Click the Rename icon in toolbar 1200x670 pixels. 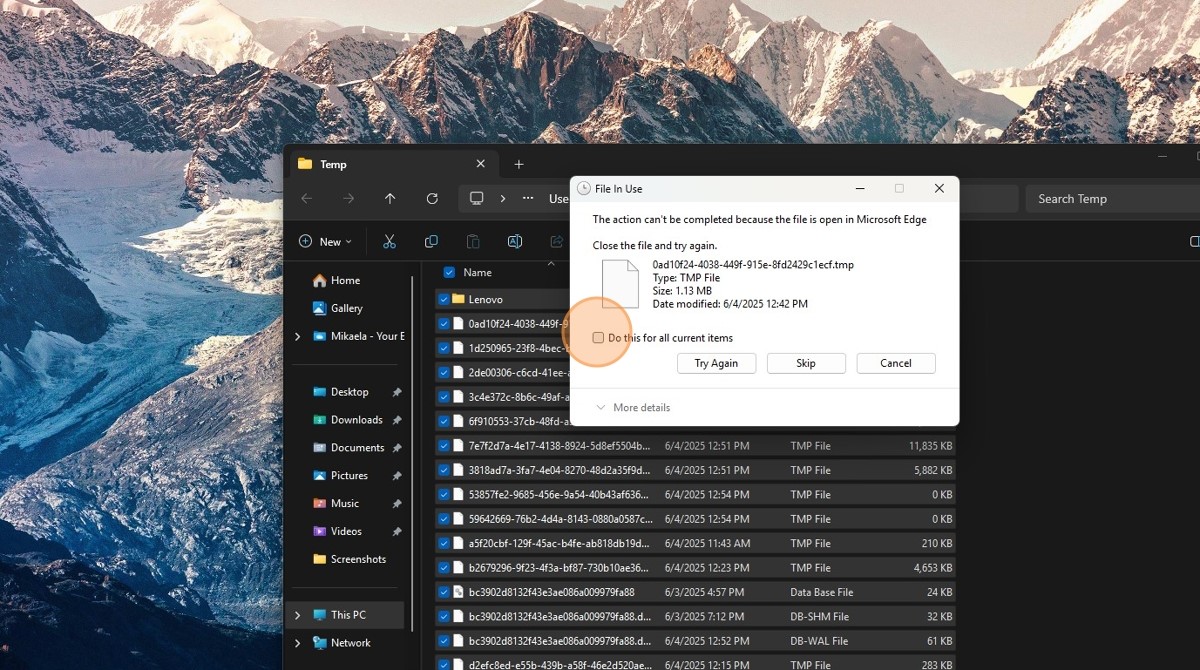pyautogui.click(x=515, y=242)
